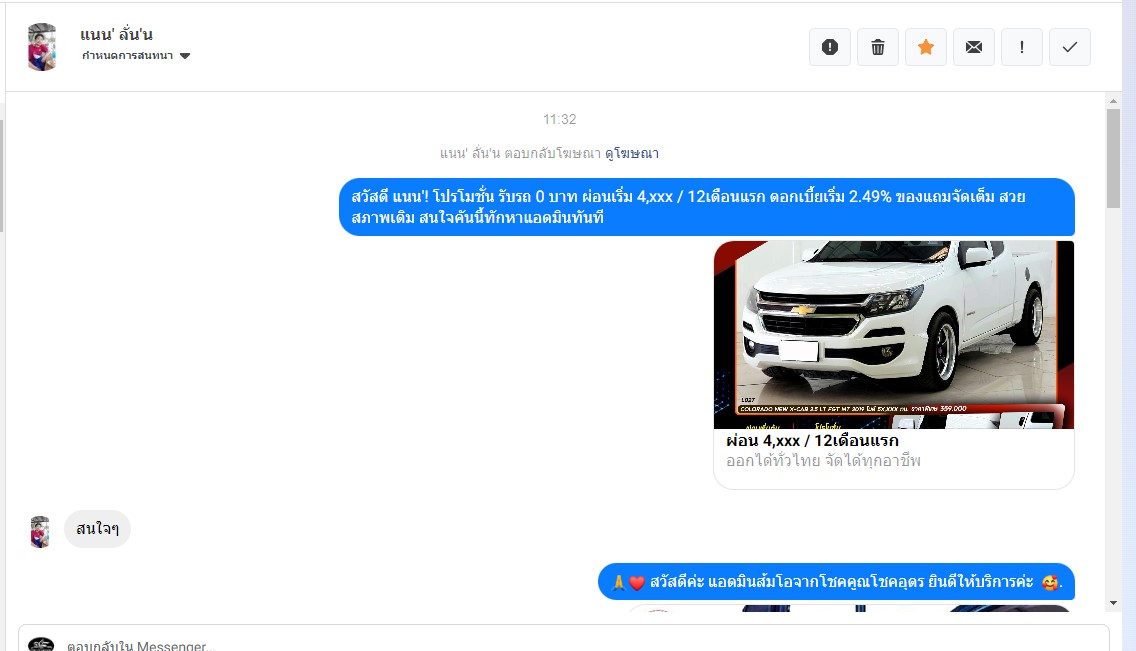Screen dimensions: 1136x651
Task: Click the scroll up arrow of the chat scrollbar
Action: (1114, 101)
